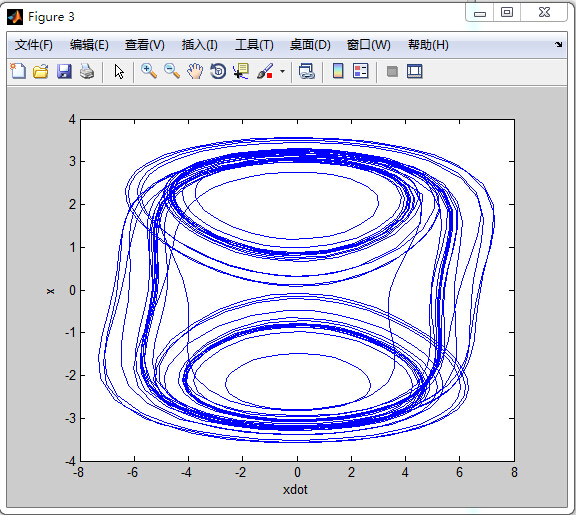The image size is (576, 515).
Task: Show plot tools and dock figure
Action: 415,71
